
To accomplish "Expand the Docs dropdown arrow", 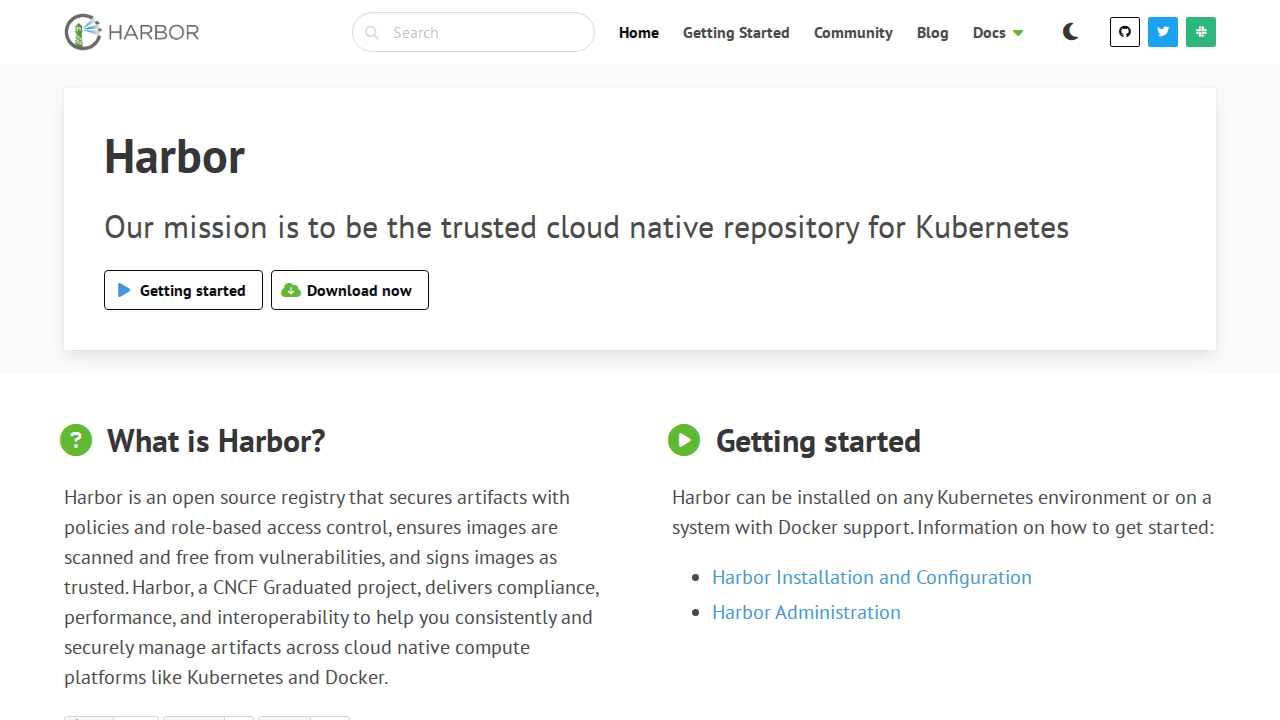I will pos(1018,33).
